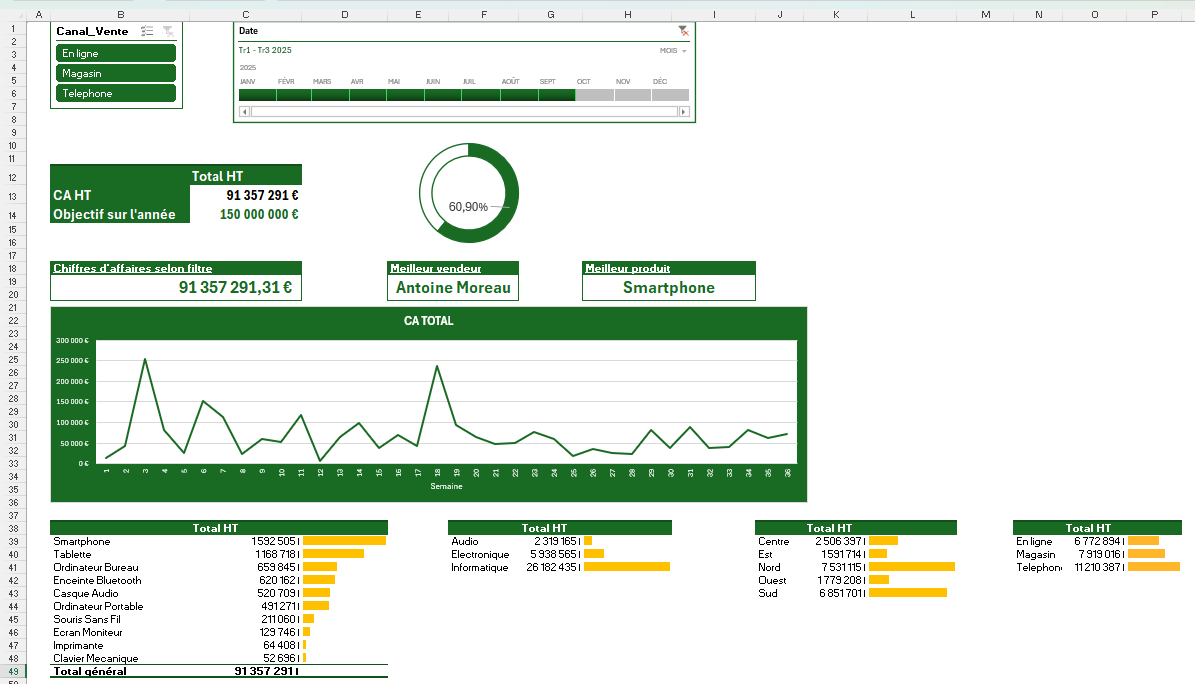Click the timeline right scroll arrow
This screenshot has height=684, width=1195.
[684, 111]
